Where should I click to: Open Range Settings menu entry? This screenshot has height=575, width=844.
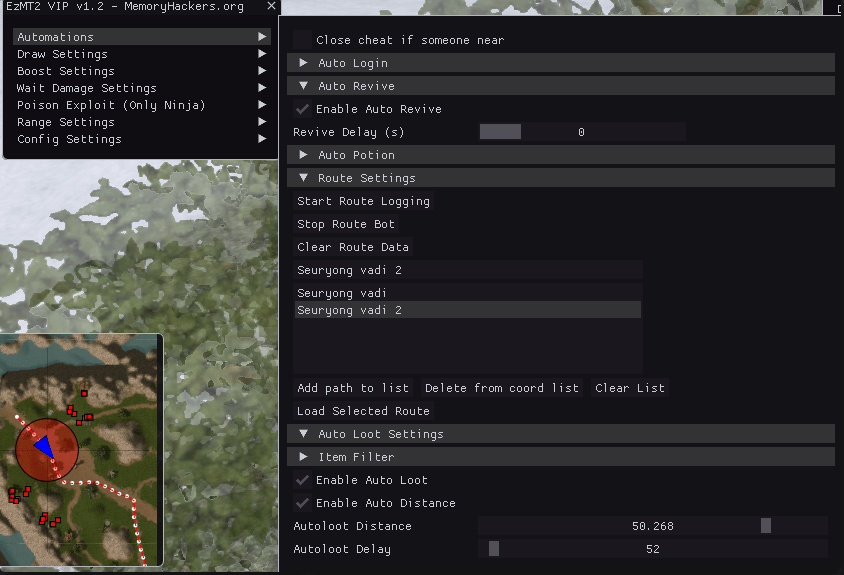coord(141,122)
